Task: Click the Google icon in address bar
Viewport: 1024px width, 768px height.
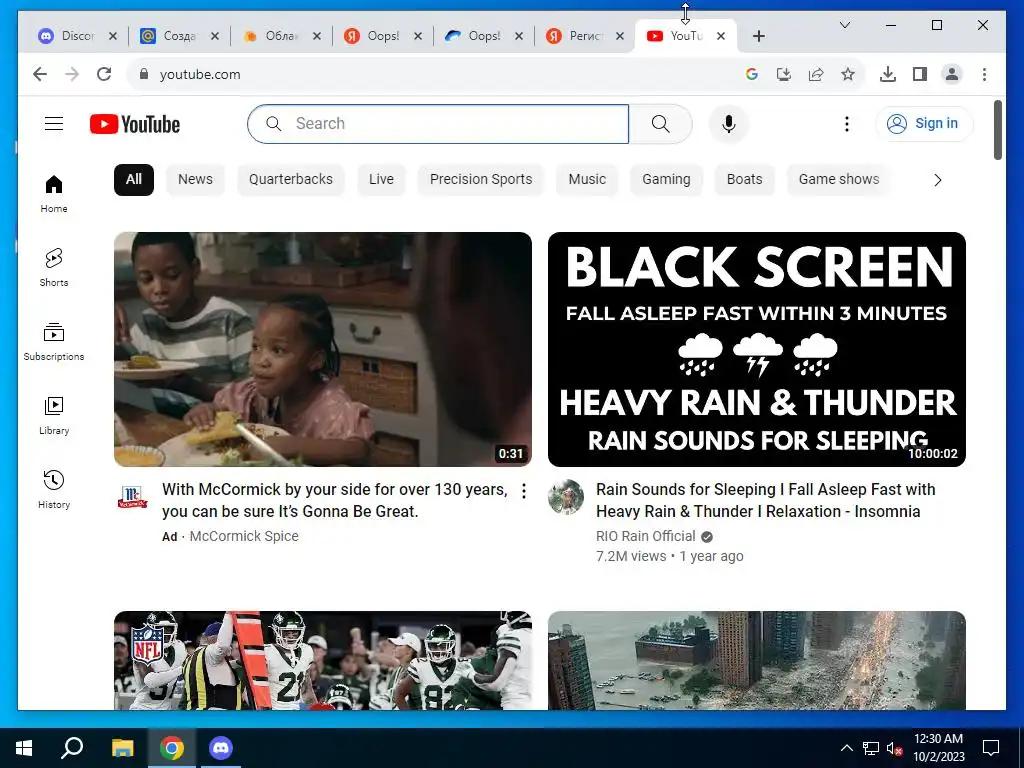Action: pyautogui.click(x=752, y=74)
